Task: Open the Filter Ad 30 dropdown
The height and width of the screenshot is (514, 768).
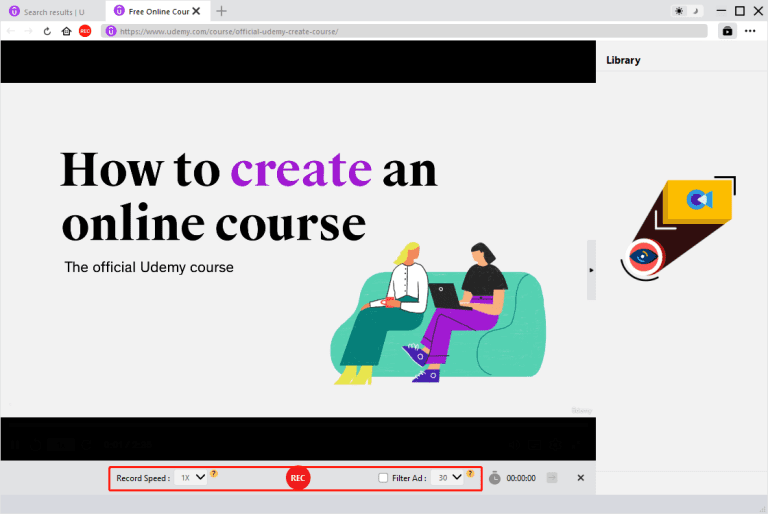Action: pos(448,478)
